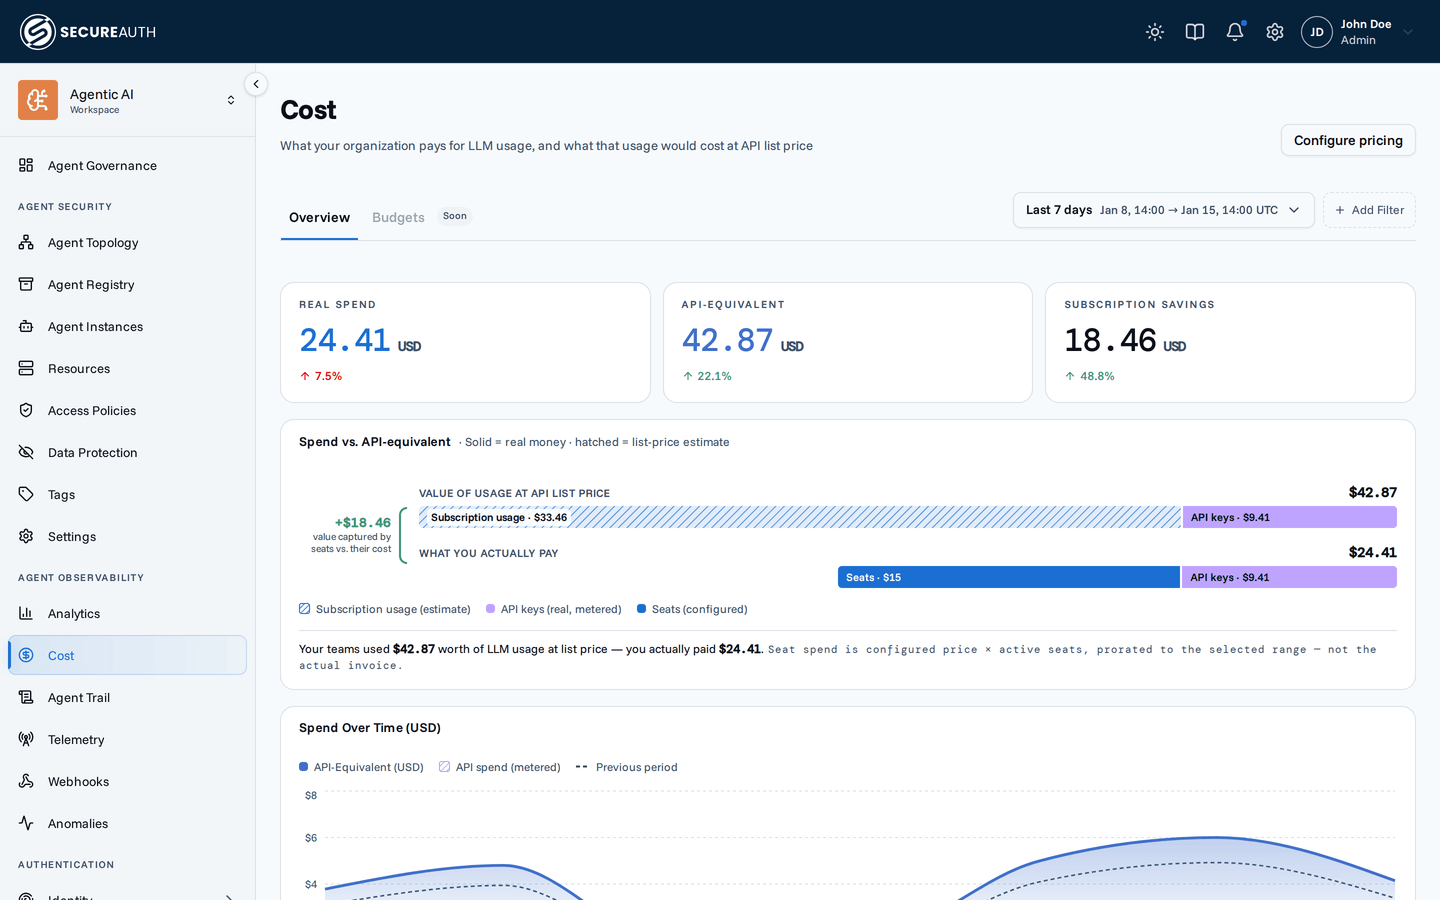Navigate to Access Policies
Image resolution: width=1440 pixels, height=900 pixels.
[127, 410]
